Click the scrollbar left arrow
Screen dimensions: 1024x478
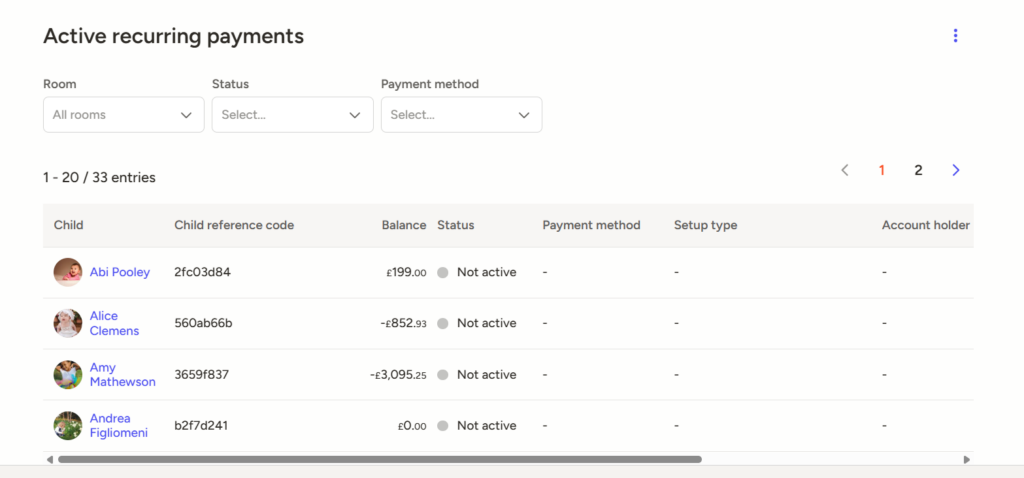point(50,460)
